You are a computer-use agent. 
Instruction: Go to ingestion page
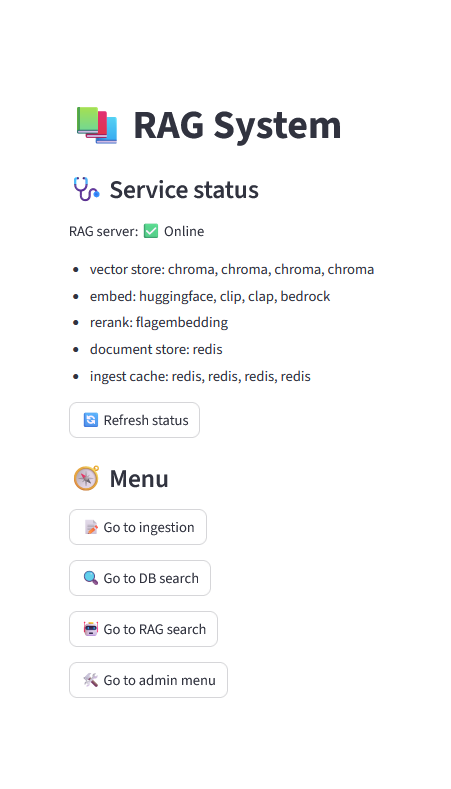(138, 527)
